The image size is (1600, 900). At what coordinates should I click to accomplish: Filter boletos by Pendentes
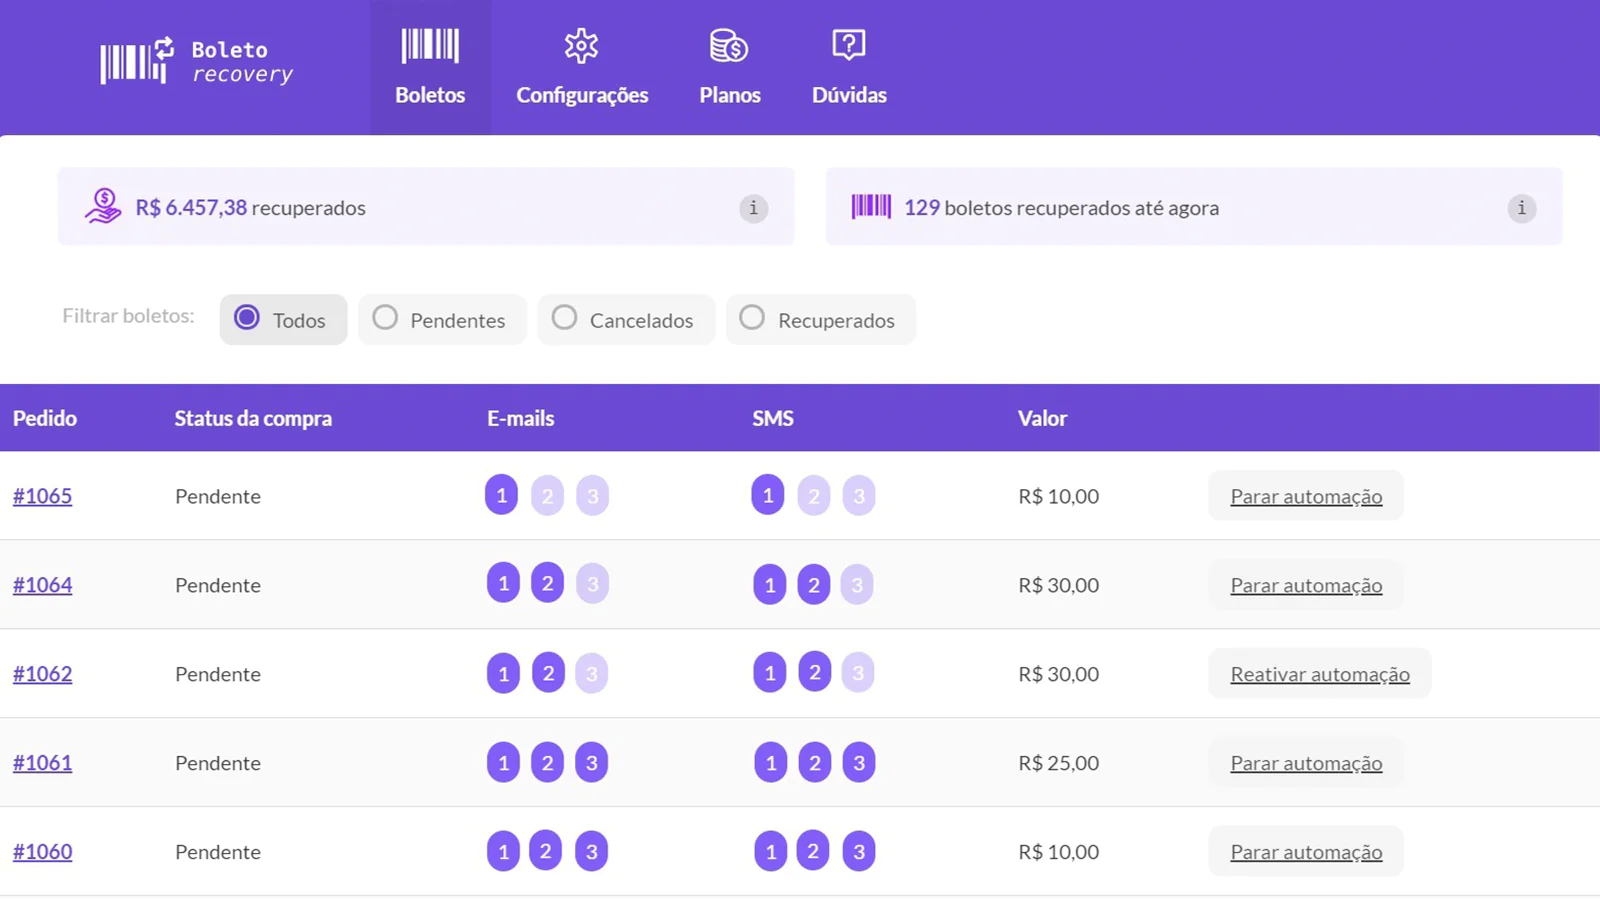click(386, 318)
